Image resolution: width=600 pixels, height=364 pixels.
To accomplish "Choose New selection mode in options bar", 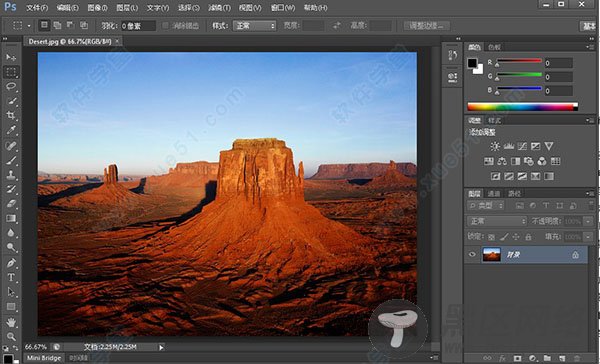I will click(x=44, y=25).
